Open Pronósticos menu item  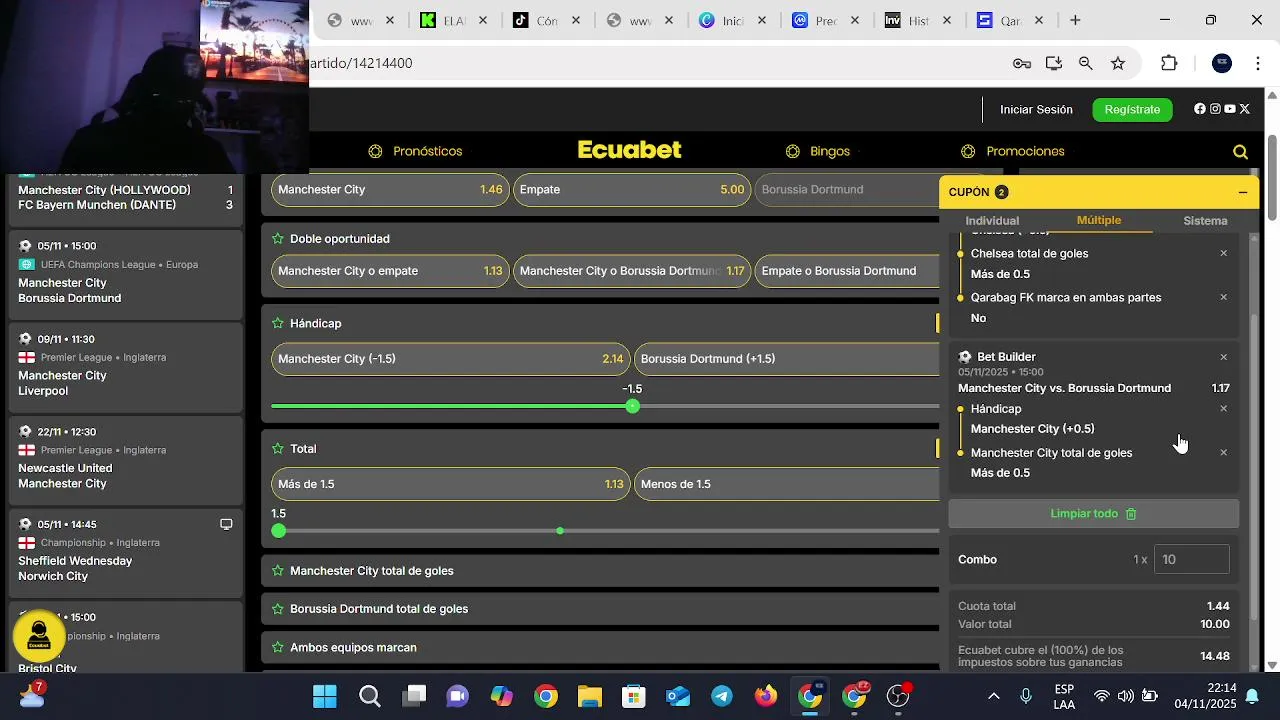click(415, 152)
